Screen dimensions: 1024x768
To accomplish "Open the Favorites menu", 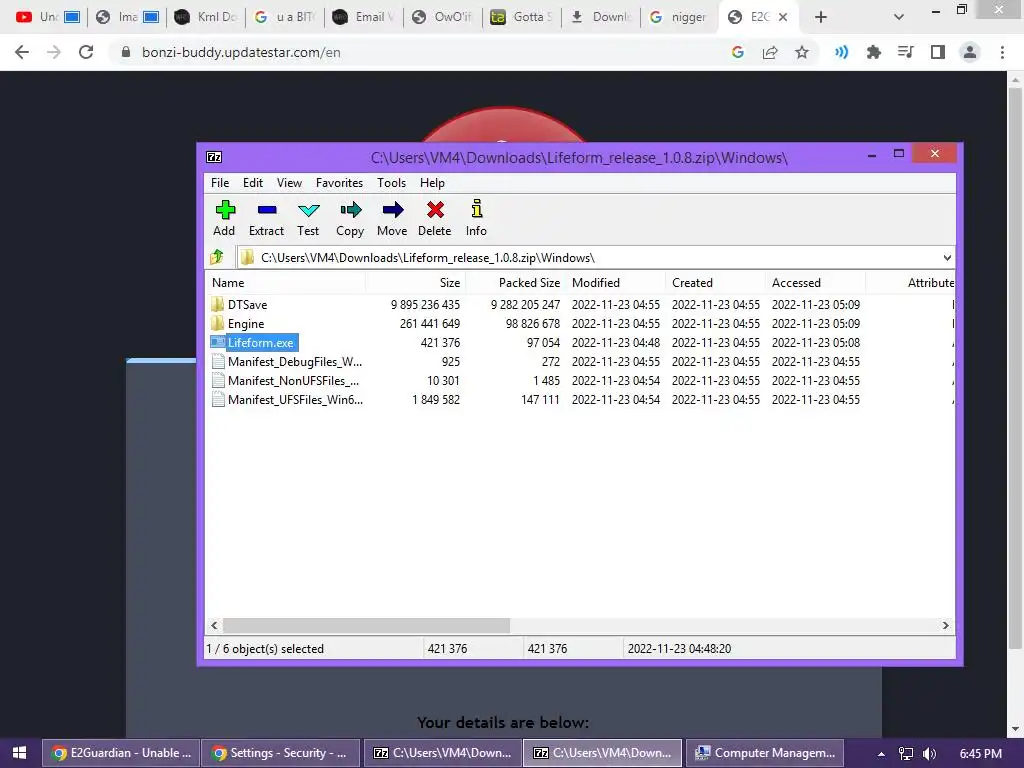I will (x=340, y=183).
